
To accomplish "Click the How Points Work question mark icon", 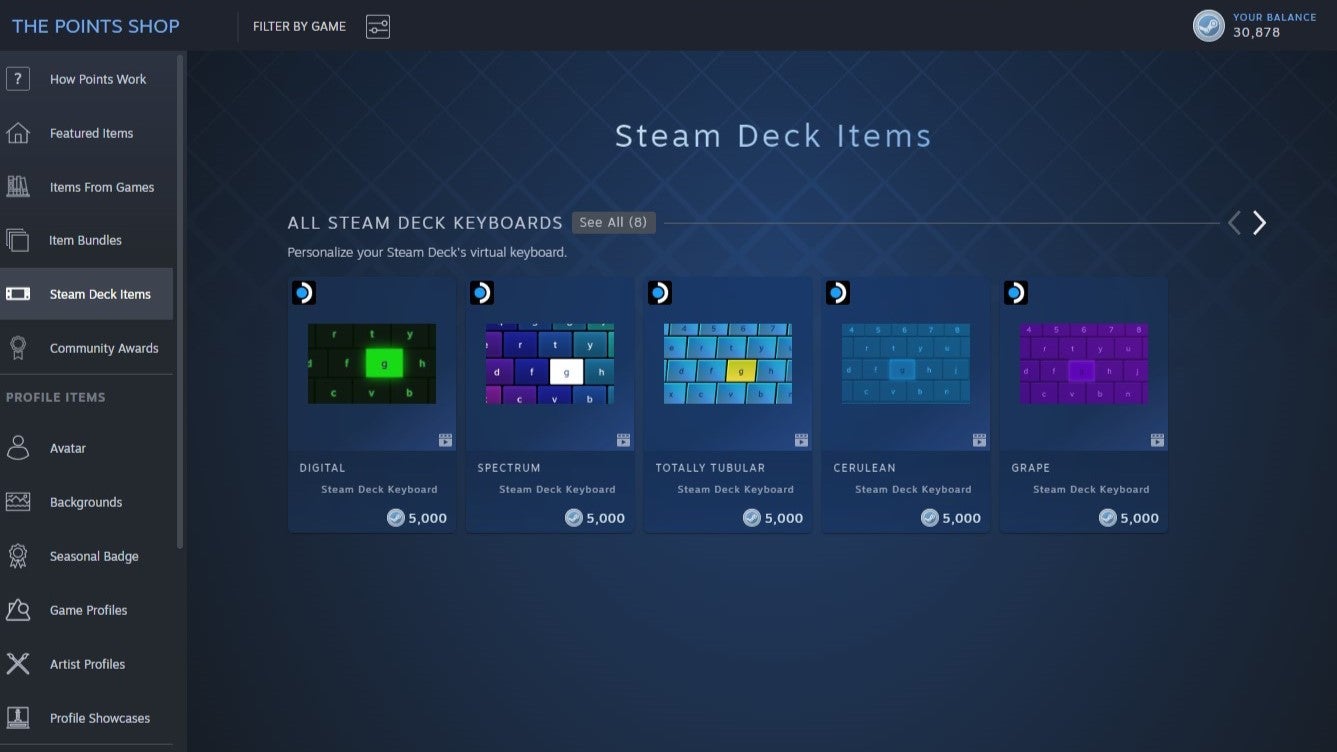I will tap(17, 78).
